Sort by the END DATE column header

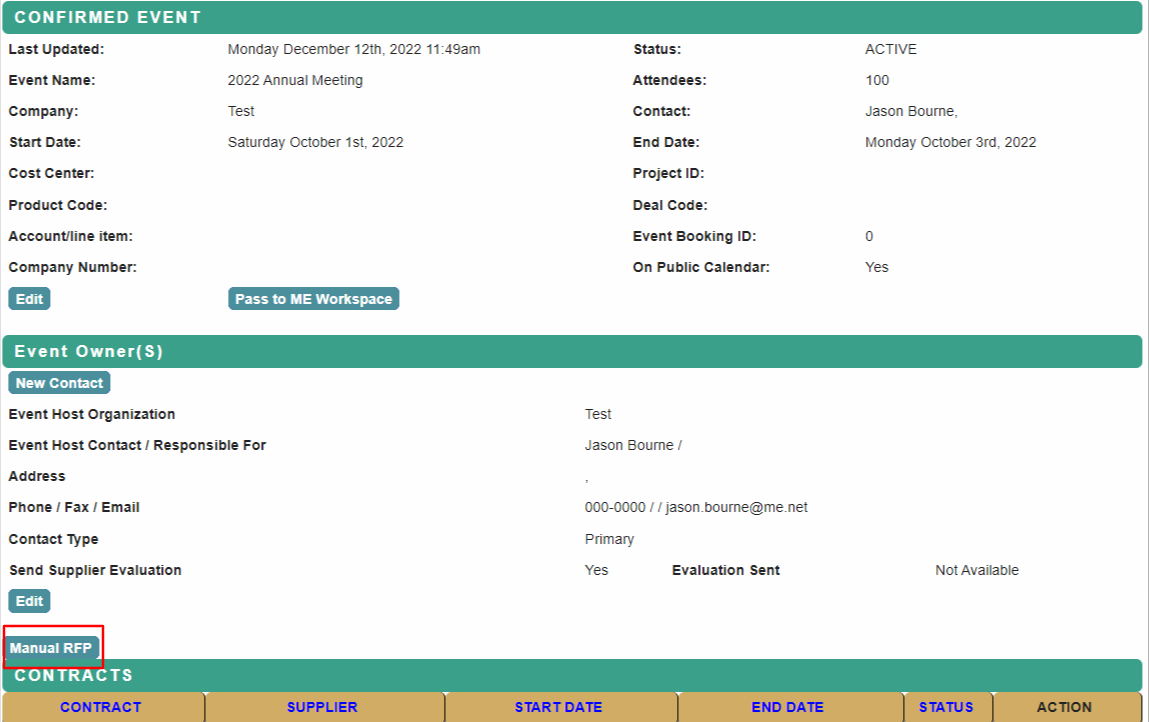coord(787,707)
